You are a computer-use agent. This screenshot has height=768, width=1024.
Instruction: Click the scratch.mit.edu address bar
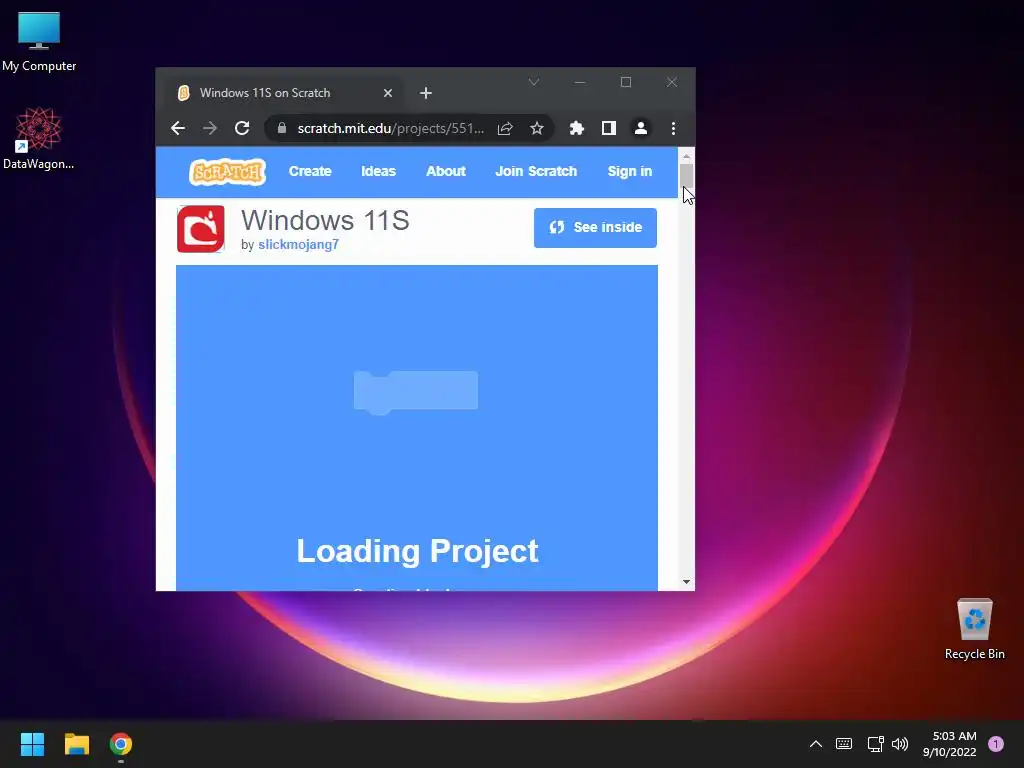coord(391,128)
